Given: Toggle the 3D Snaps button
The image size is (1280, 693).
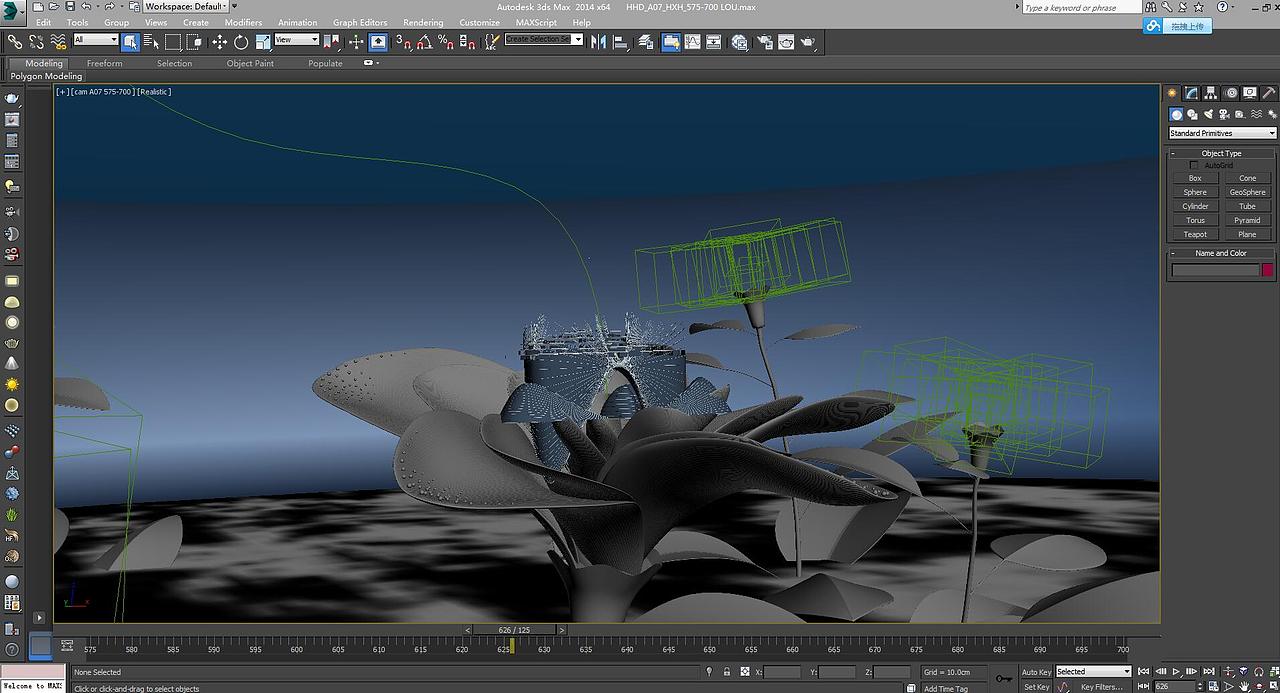Looking at the screenshot, I should [x=402, y=41].
